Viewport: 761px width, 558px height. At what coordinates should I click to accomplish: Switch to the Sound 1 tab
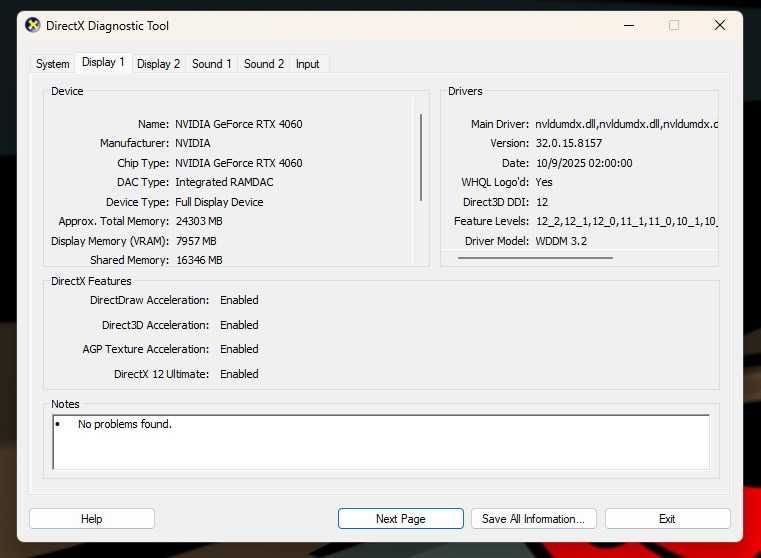coord(212,64)
